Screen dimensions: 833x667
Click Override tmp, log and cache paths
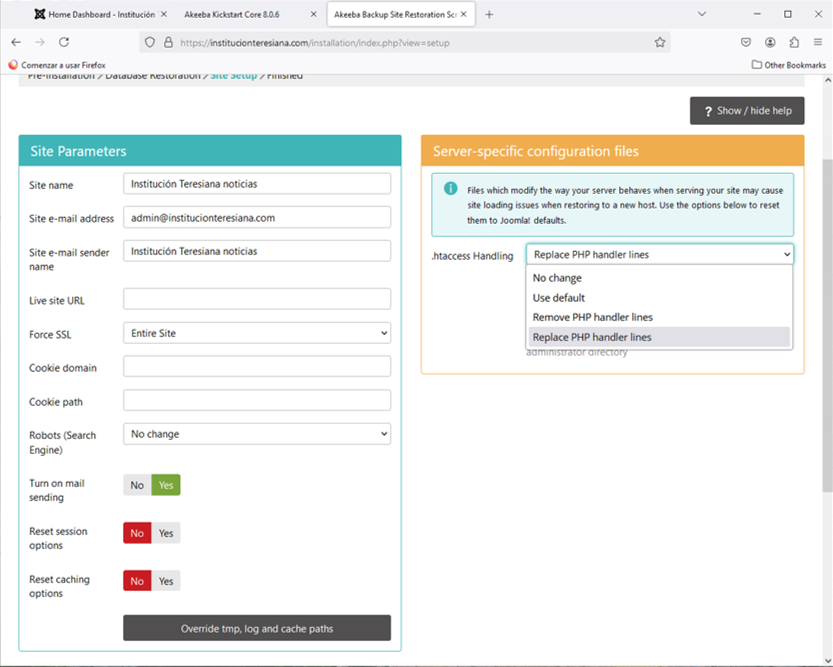coord(257,628)
